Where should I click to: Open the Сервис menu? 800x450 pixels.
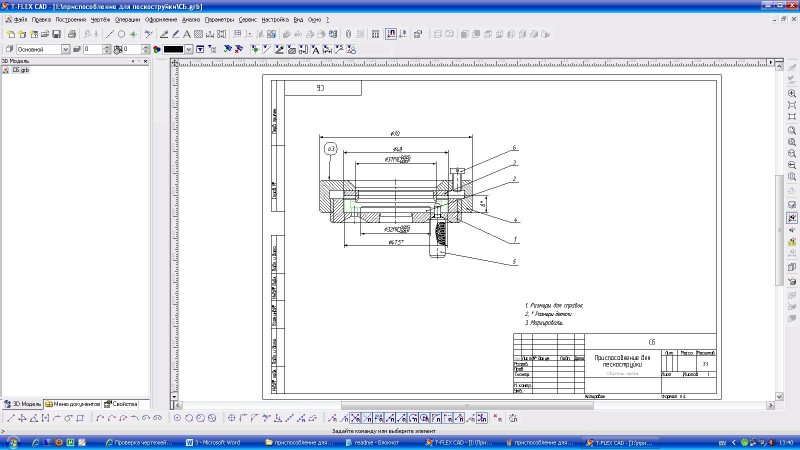coord(247,19)
